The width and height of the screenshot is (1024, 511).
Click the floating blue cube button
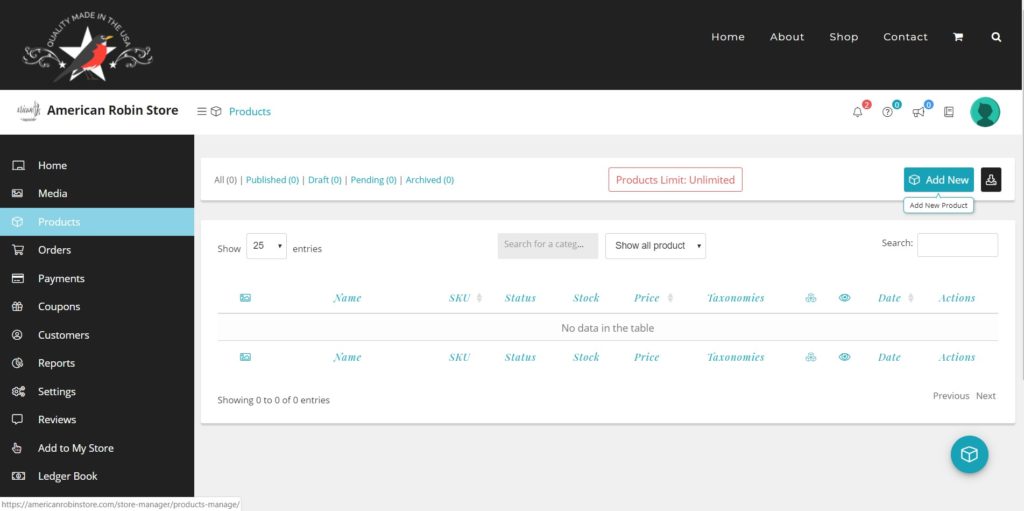click(969, 454)
